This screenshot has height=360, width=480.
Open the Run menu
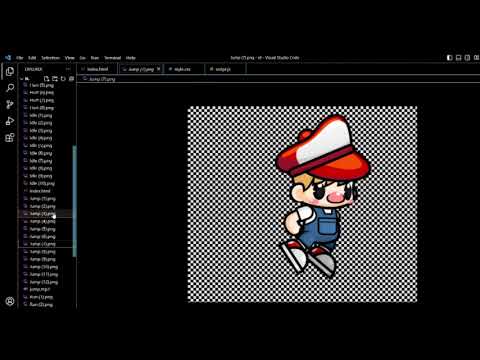coord(95,58)
